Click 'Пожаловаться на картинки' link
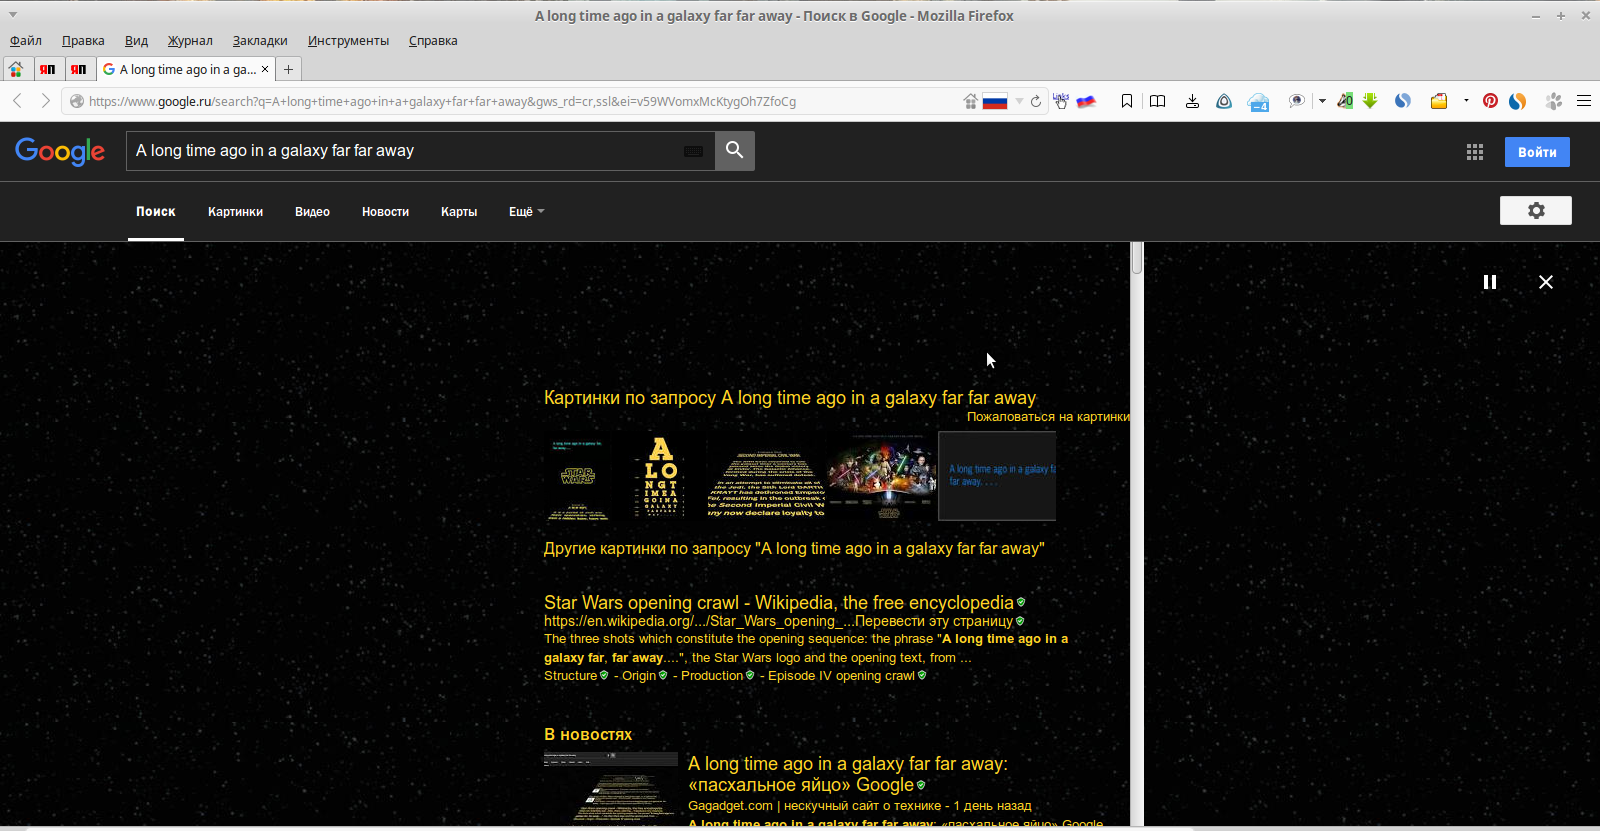 coord(1048,417)
